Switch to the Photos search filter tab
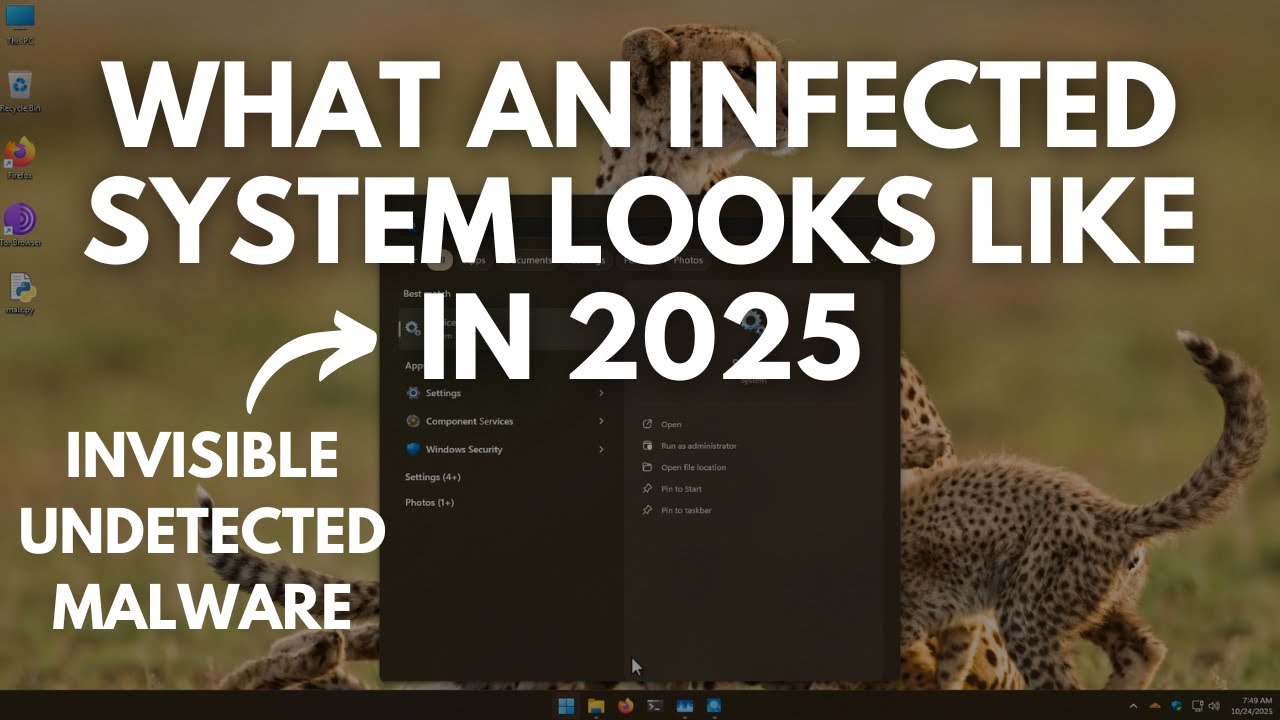This screenshot has width=1280, height=720. tap(688, 260)
